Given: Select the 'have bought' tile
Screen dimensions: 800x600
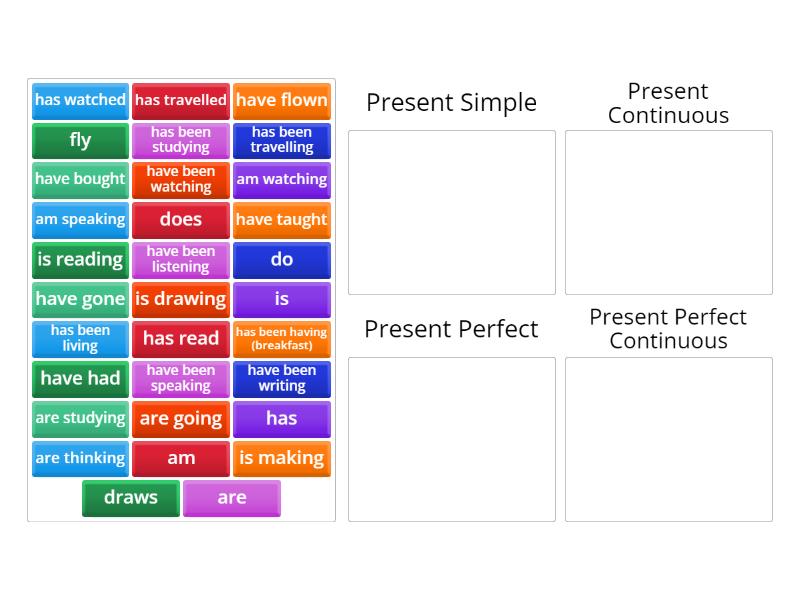Looking at the screenshot, I should [x=79, y=179].
